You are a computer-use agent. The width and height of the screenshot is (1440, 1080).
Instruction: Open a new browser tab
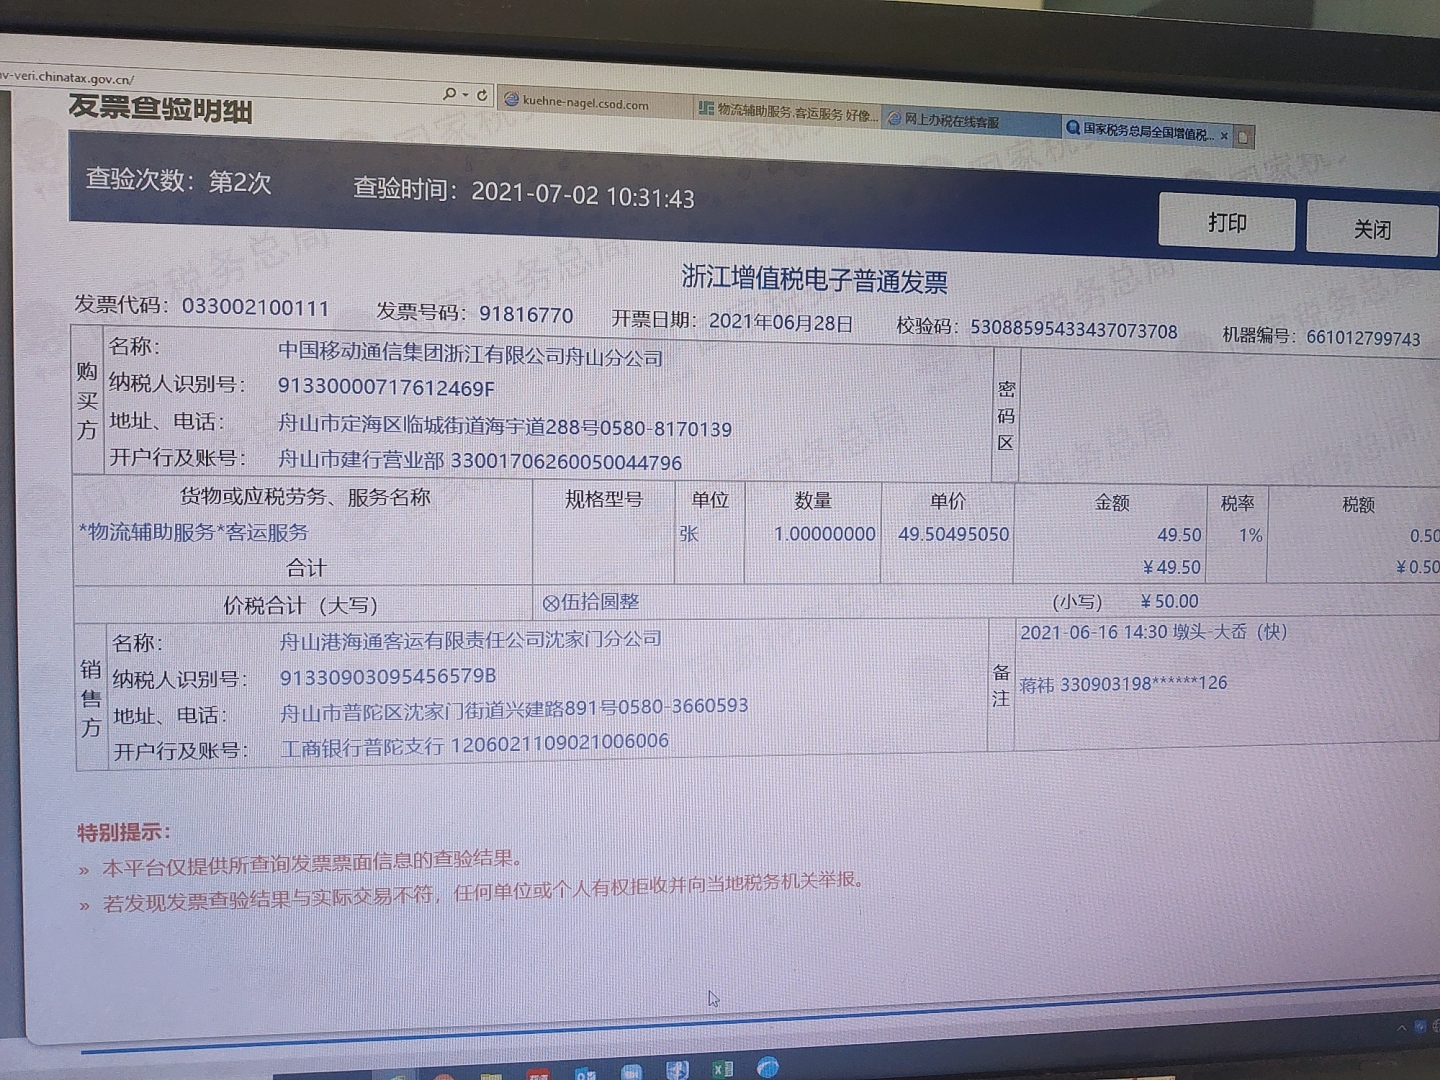1244,137
